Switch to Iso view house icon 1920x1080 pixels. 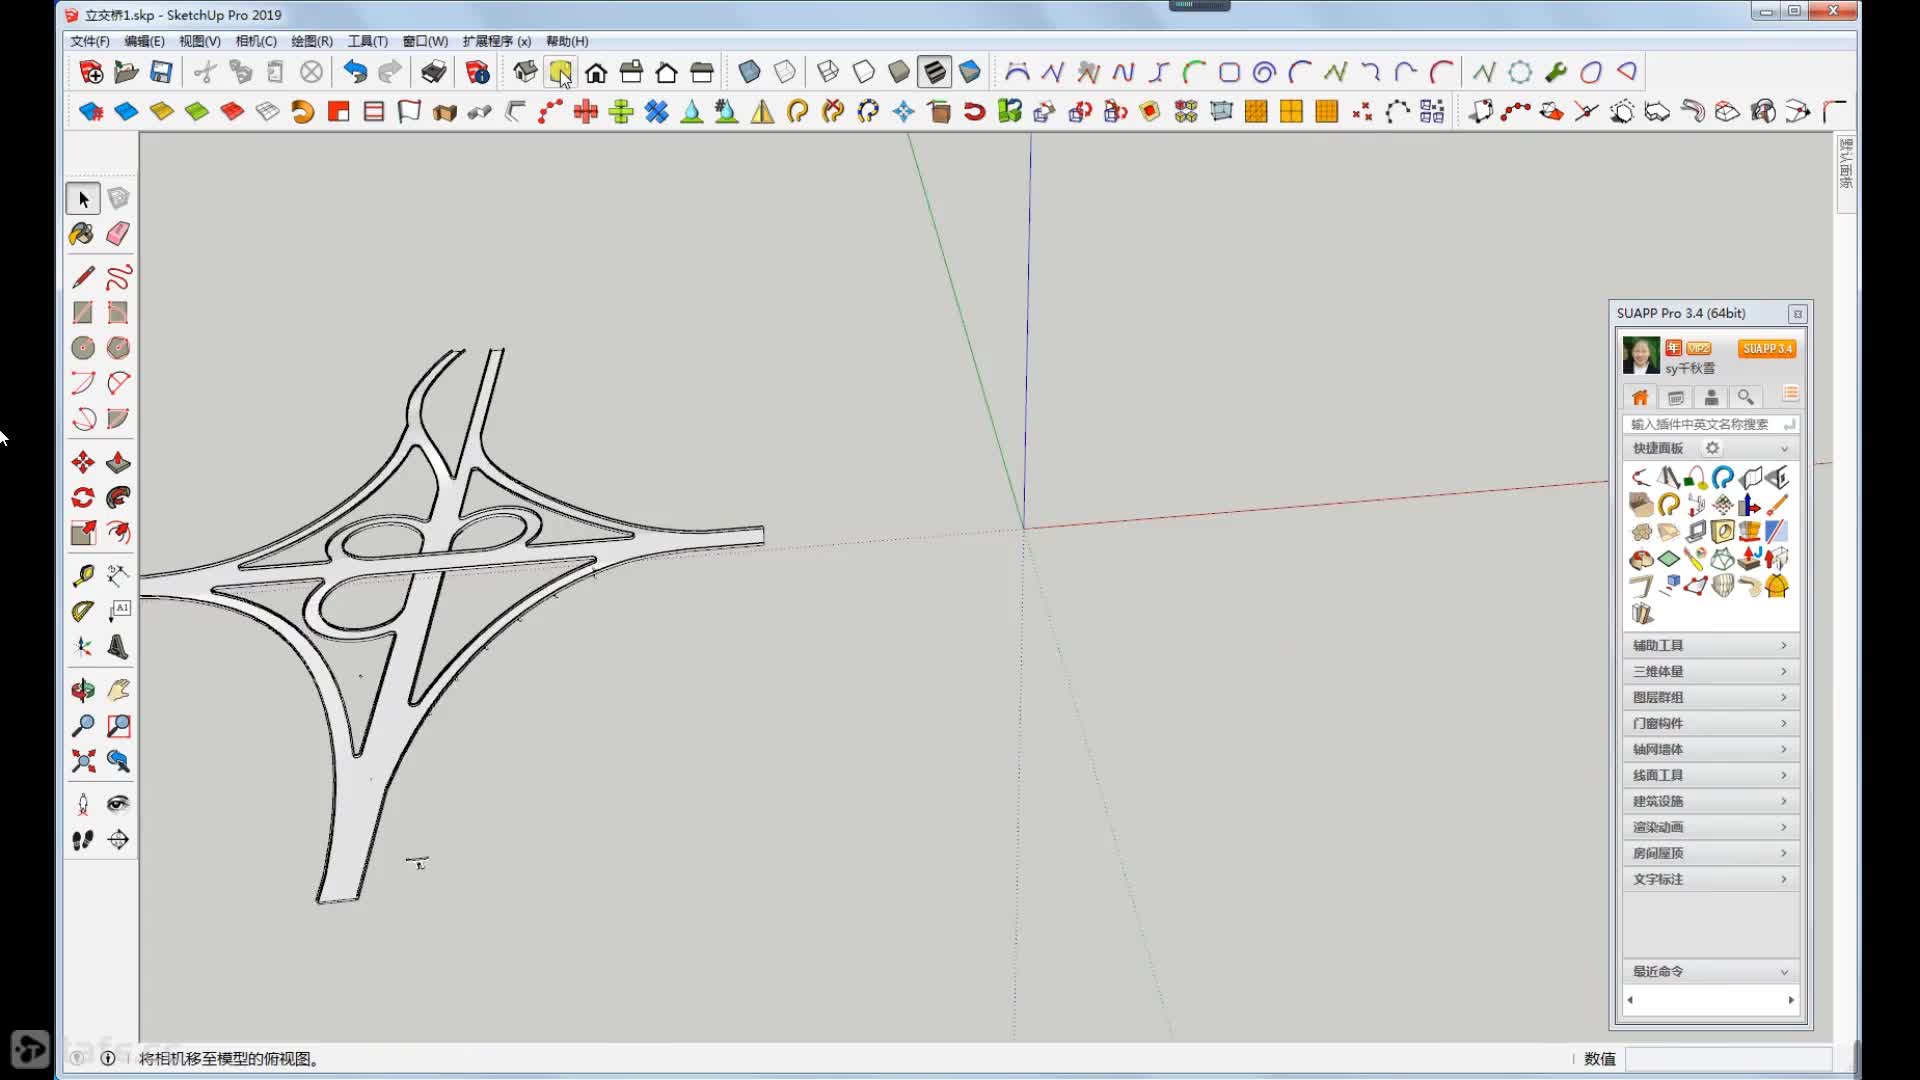pyautogui.click(x=525, y=72)
